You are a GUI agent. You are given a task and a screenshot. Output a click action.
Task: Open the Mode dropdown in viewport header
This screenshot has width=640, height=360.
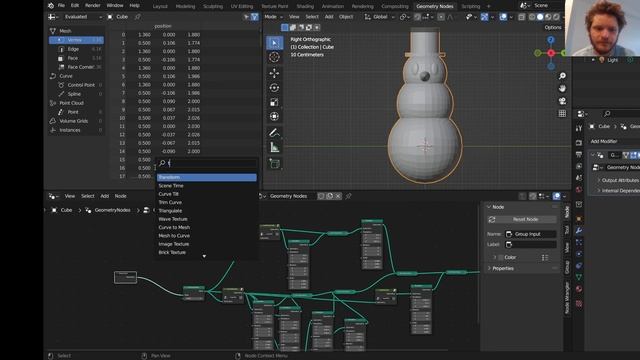273,17
